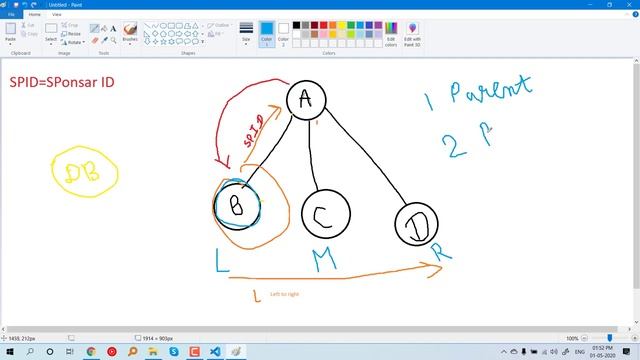Open File Explorer from the taskbar
The image size is (640, 360).
point(153,351)
